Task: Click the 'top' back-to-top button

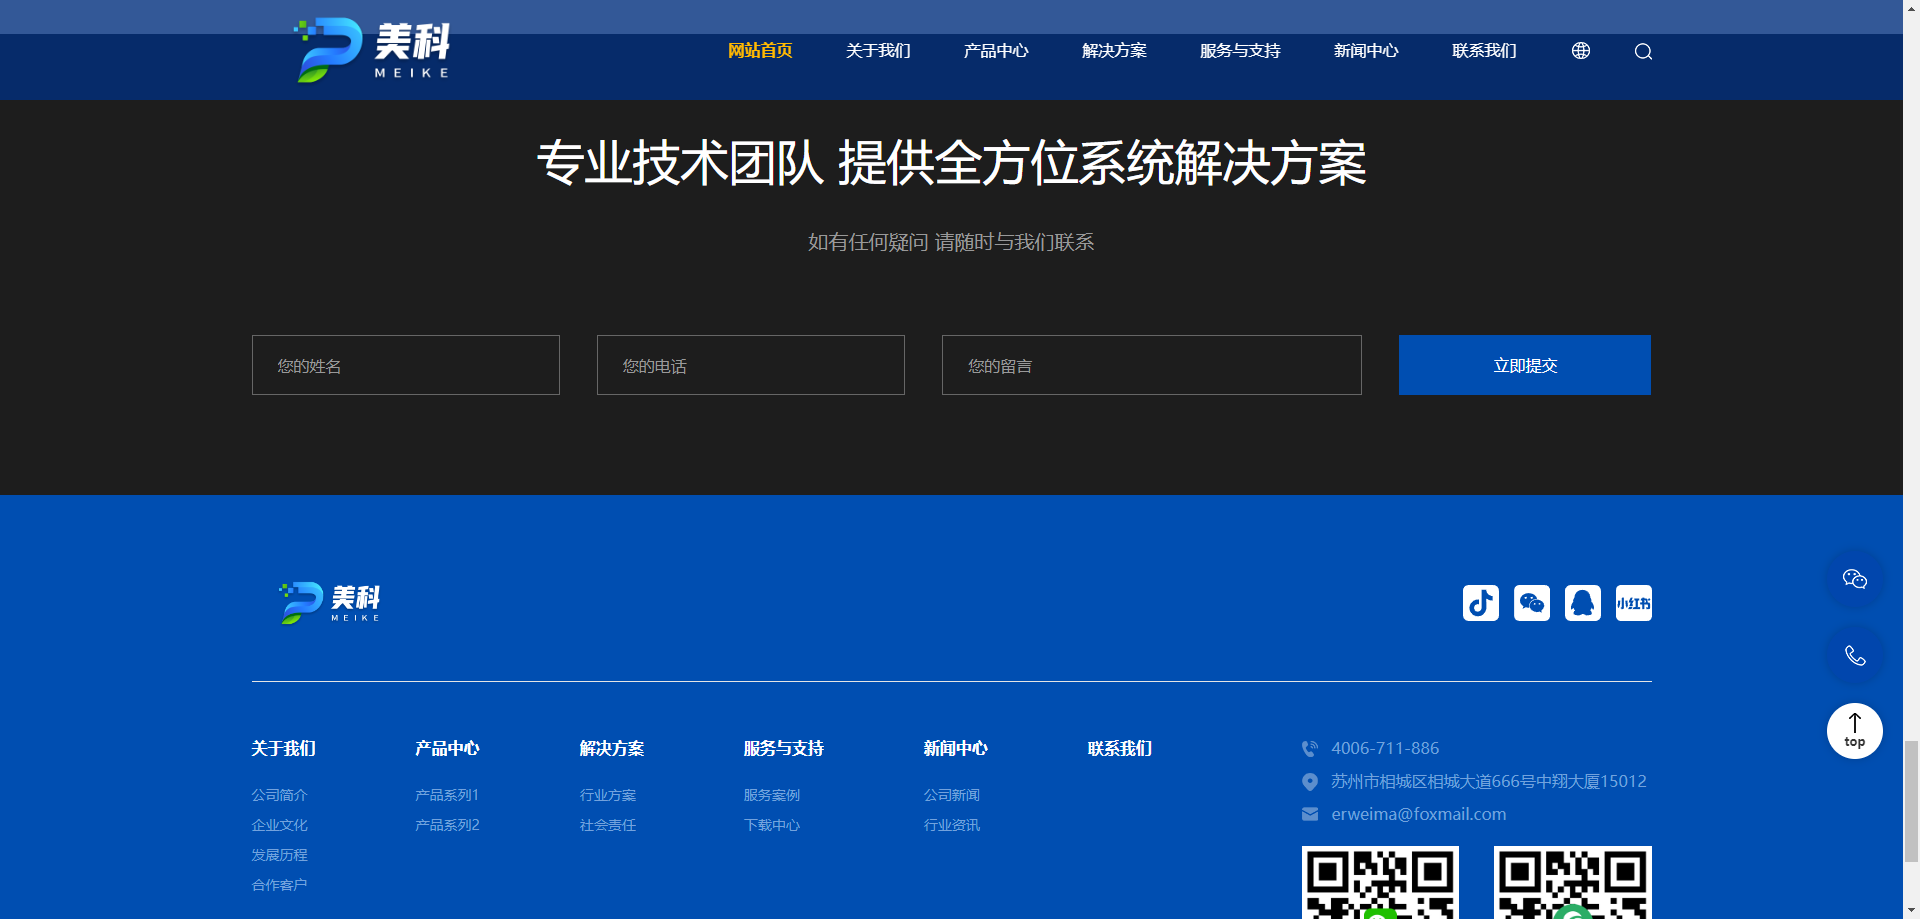Action: [1854, 731]
